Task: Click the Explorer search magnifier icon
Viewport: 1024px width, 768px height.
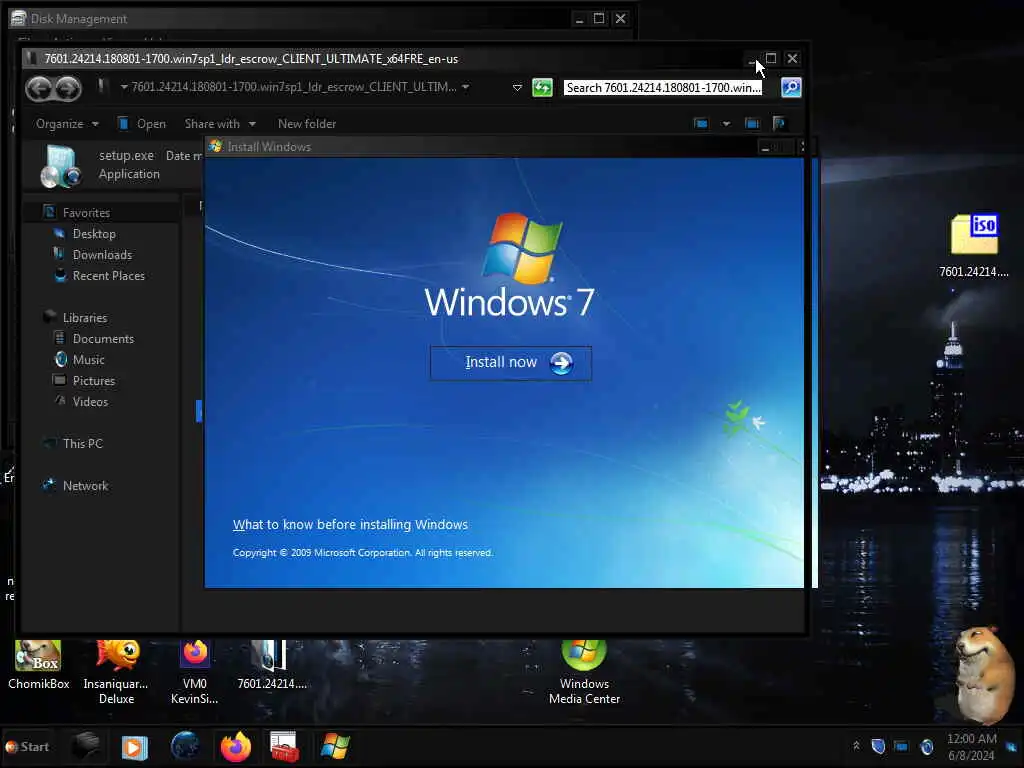Action: coord(791,88)
